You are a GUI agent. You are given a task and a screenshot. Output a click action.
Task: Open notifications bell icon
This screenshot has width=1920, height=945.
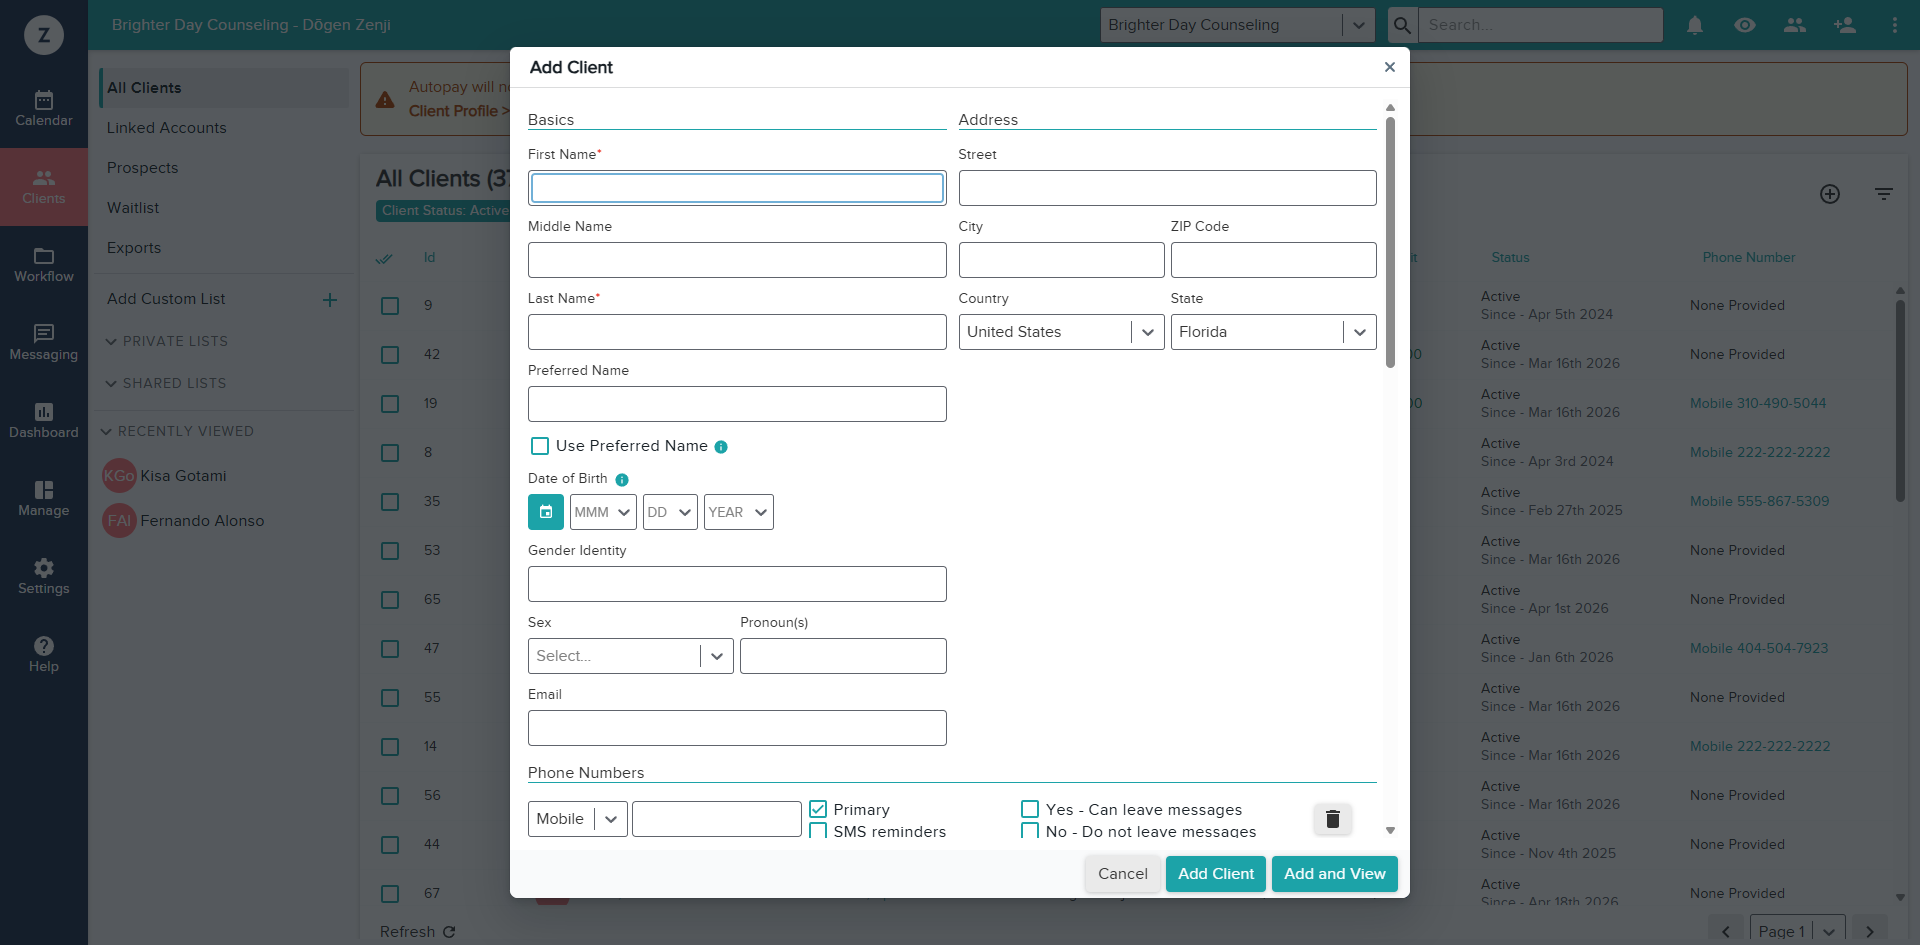1695,25
